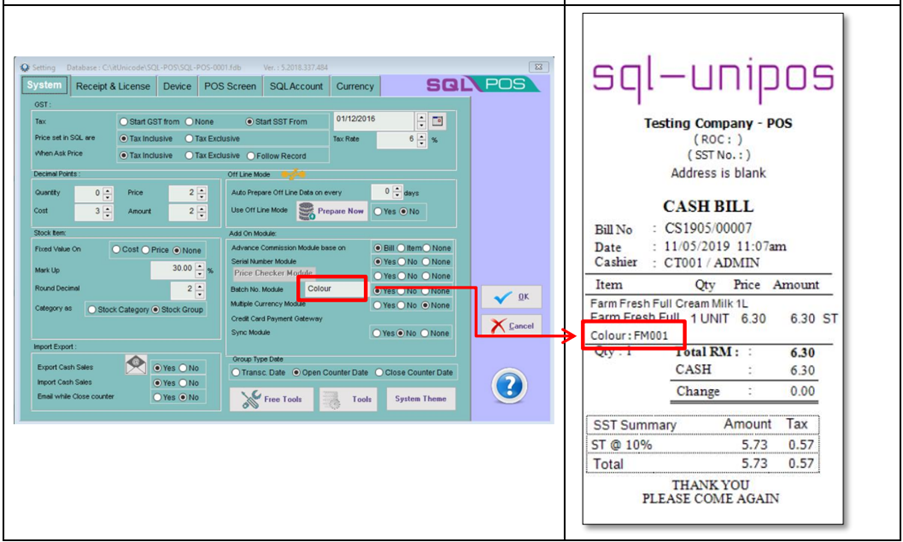
Task: Confirm settings with the OK checkmark button
Action: click(x=510, y=297)
